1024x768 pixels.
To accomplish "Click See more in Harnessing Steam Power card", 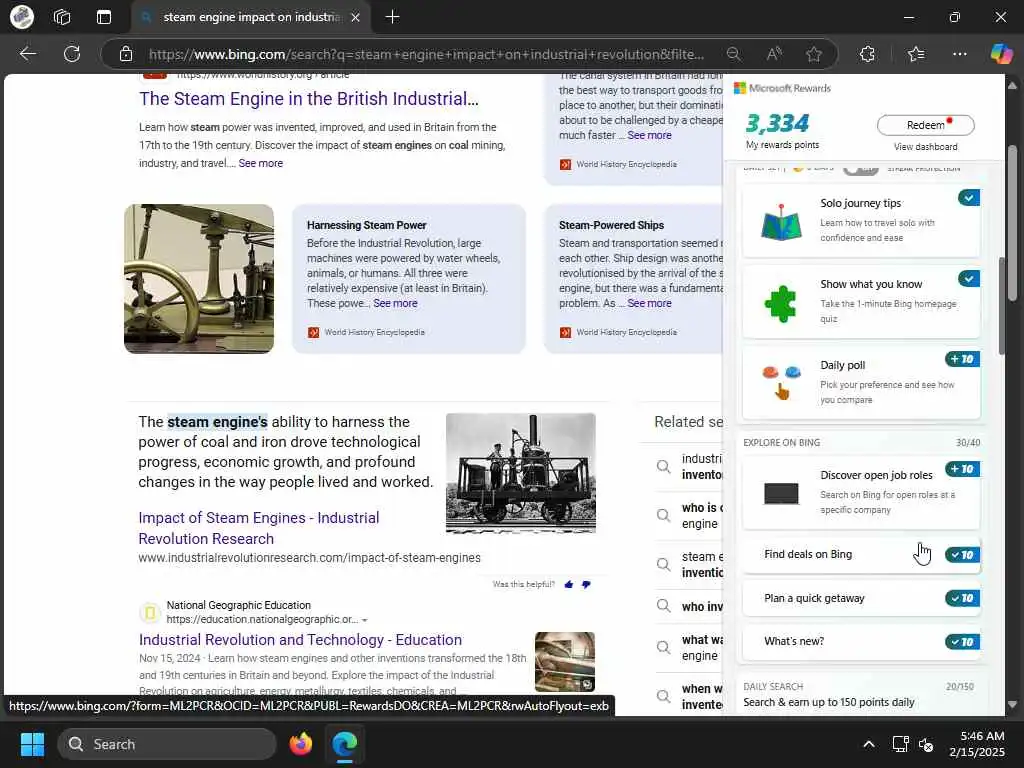I will pos(395,304).
